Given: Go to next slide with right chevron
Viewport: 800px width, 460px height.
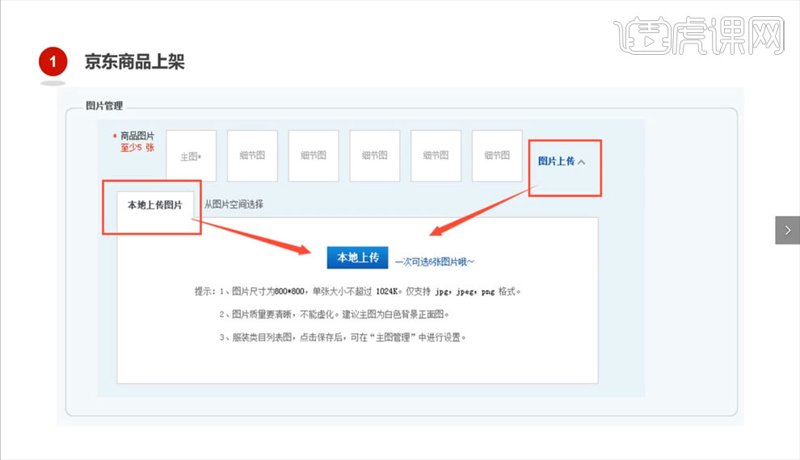Looking at the screenshot, I should tap(787, 230).
